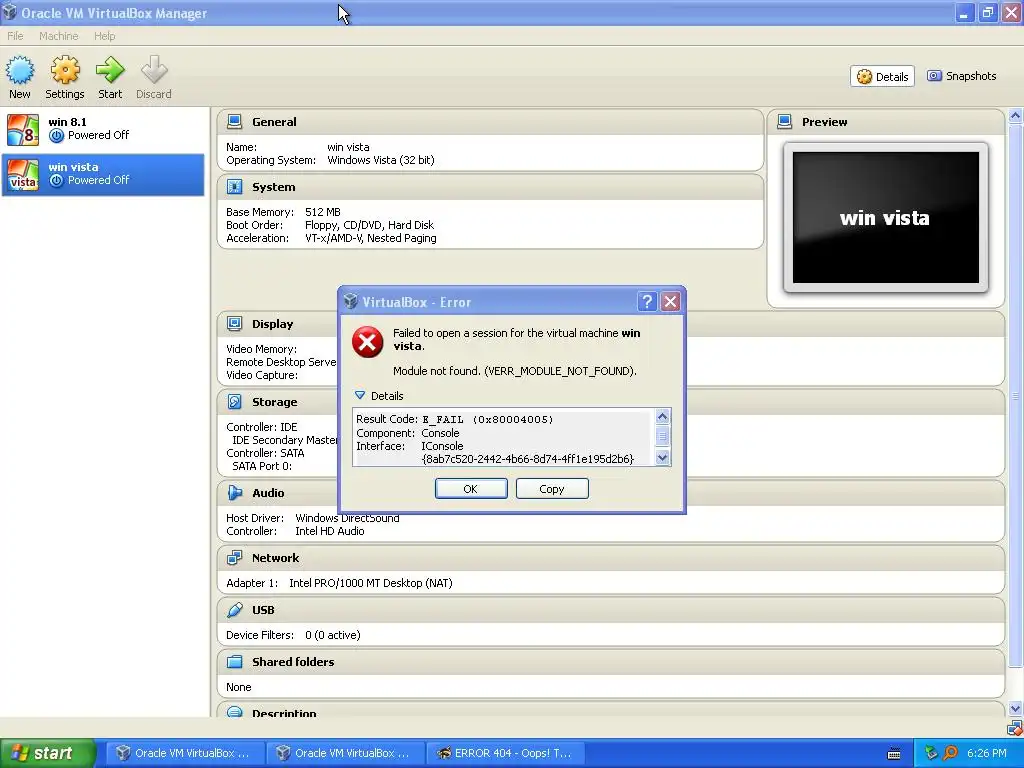
Task: Click the System section header
Action: (x=490, y=187)
